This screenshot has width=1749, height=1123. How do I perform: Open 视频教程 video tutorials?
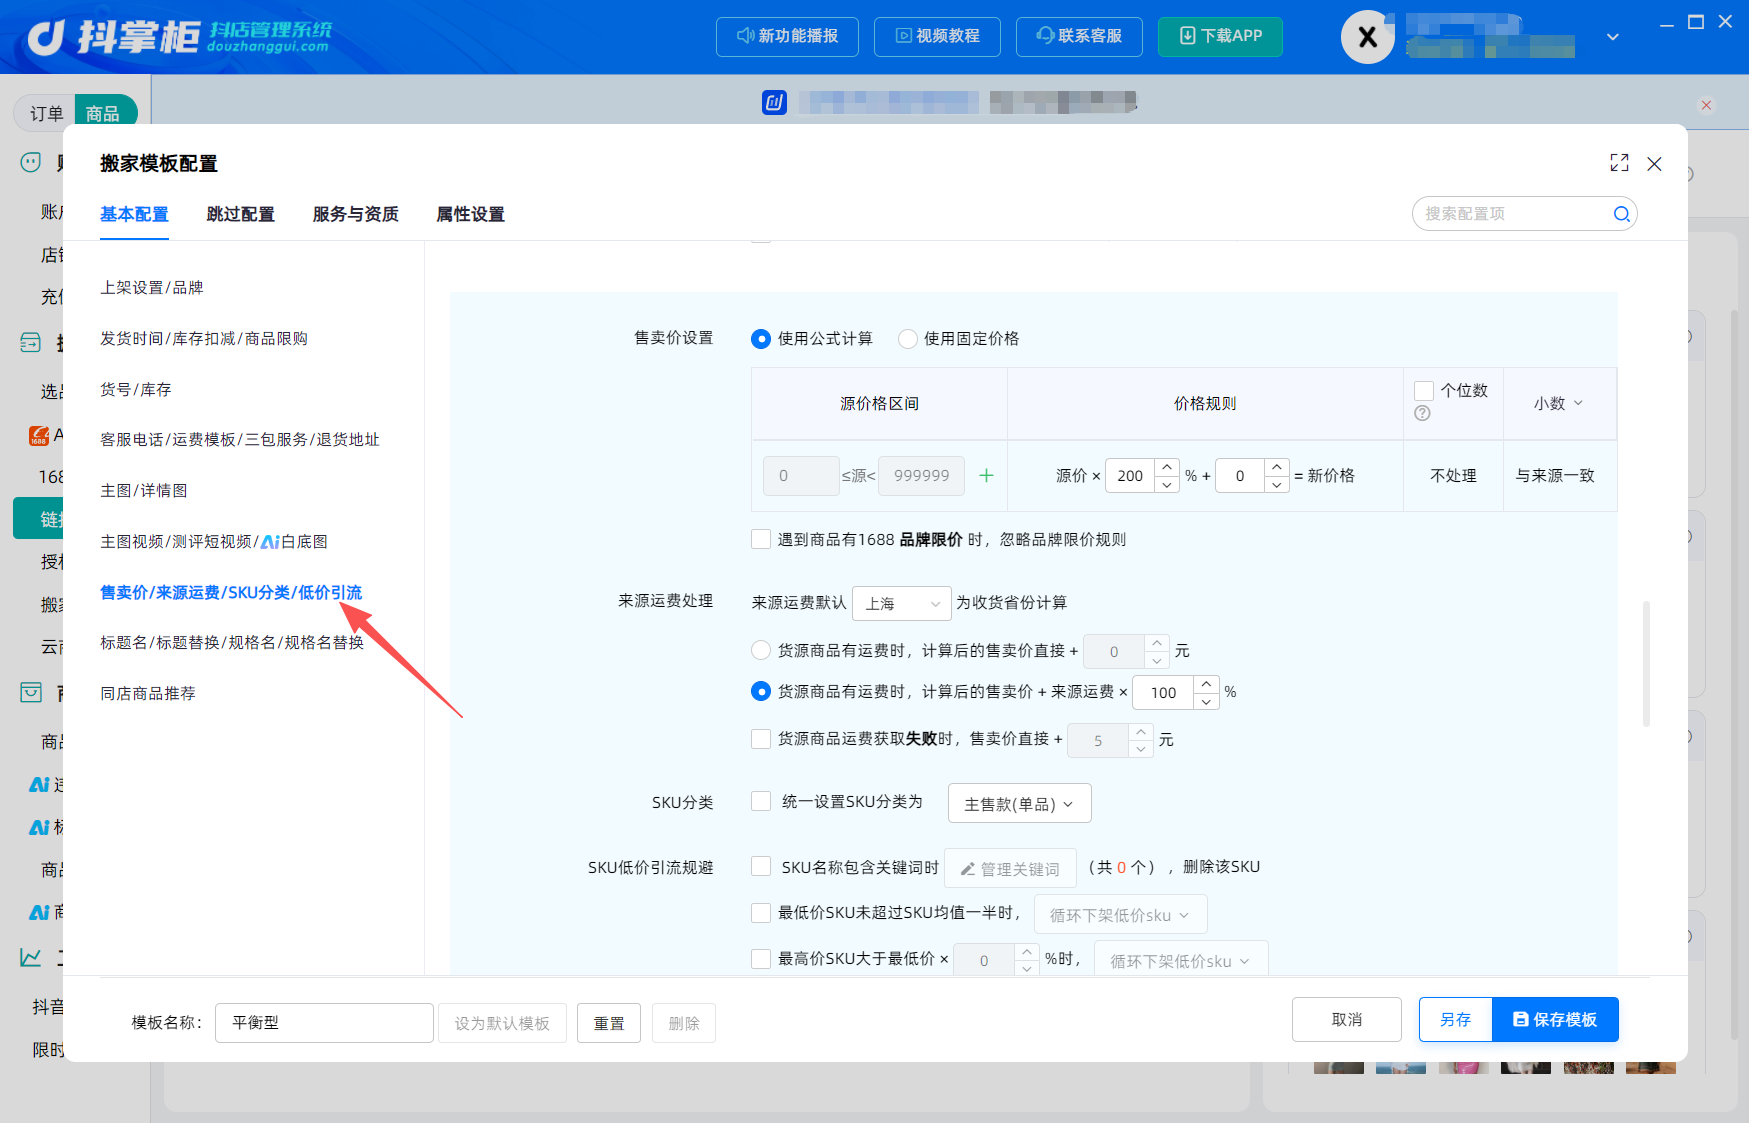[937, 36]
